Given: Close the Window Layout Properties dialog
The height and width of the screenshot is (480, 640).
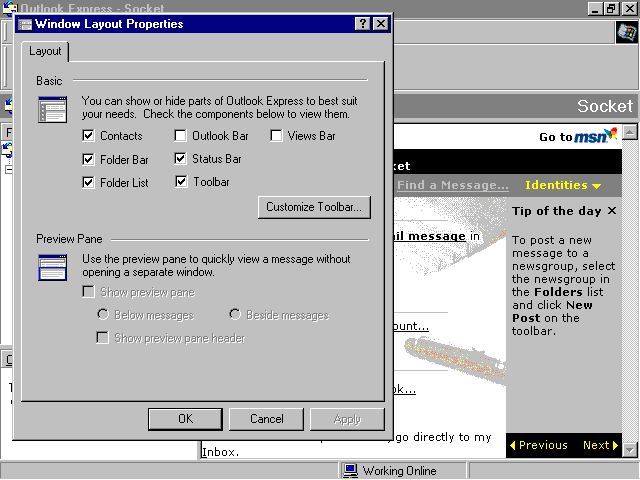Looking at the screenshot, I should pos(380,24).
